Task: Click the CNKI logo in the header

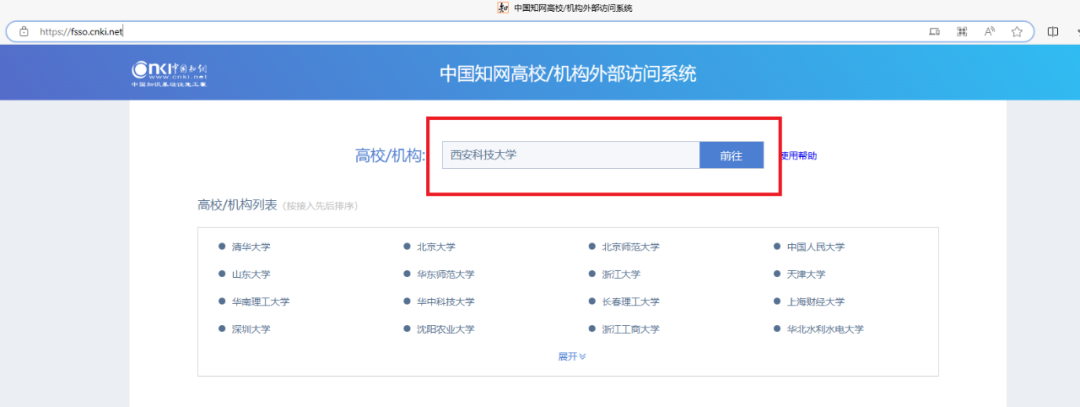Action: point(169,73)
